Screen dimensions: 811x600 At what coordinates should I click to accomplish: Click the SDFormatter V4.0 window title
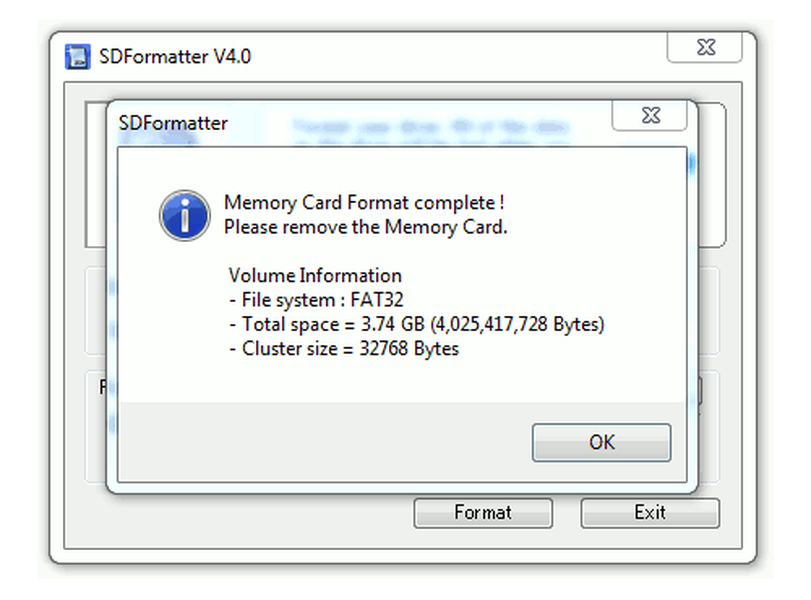coord(175,56)
